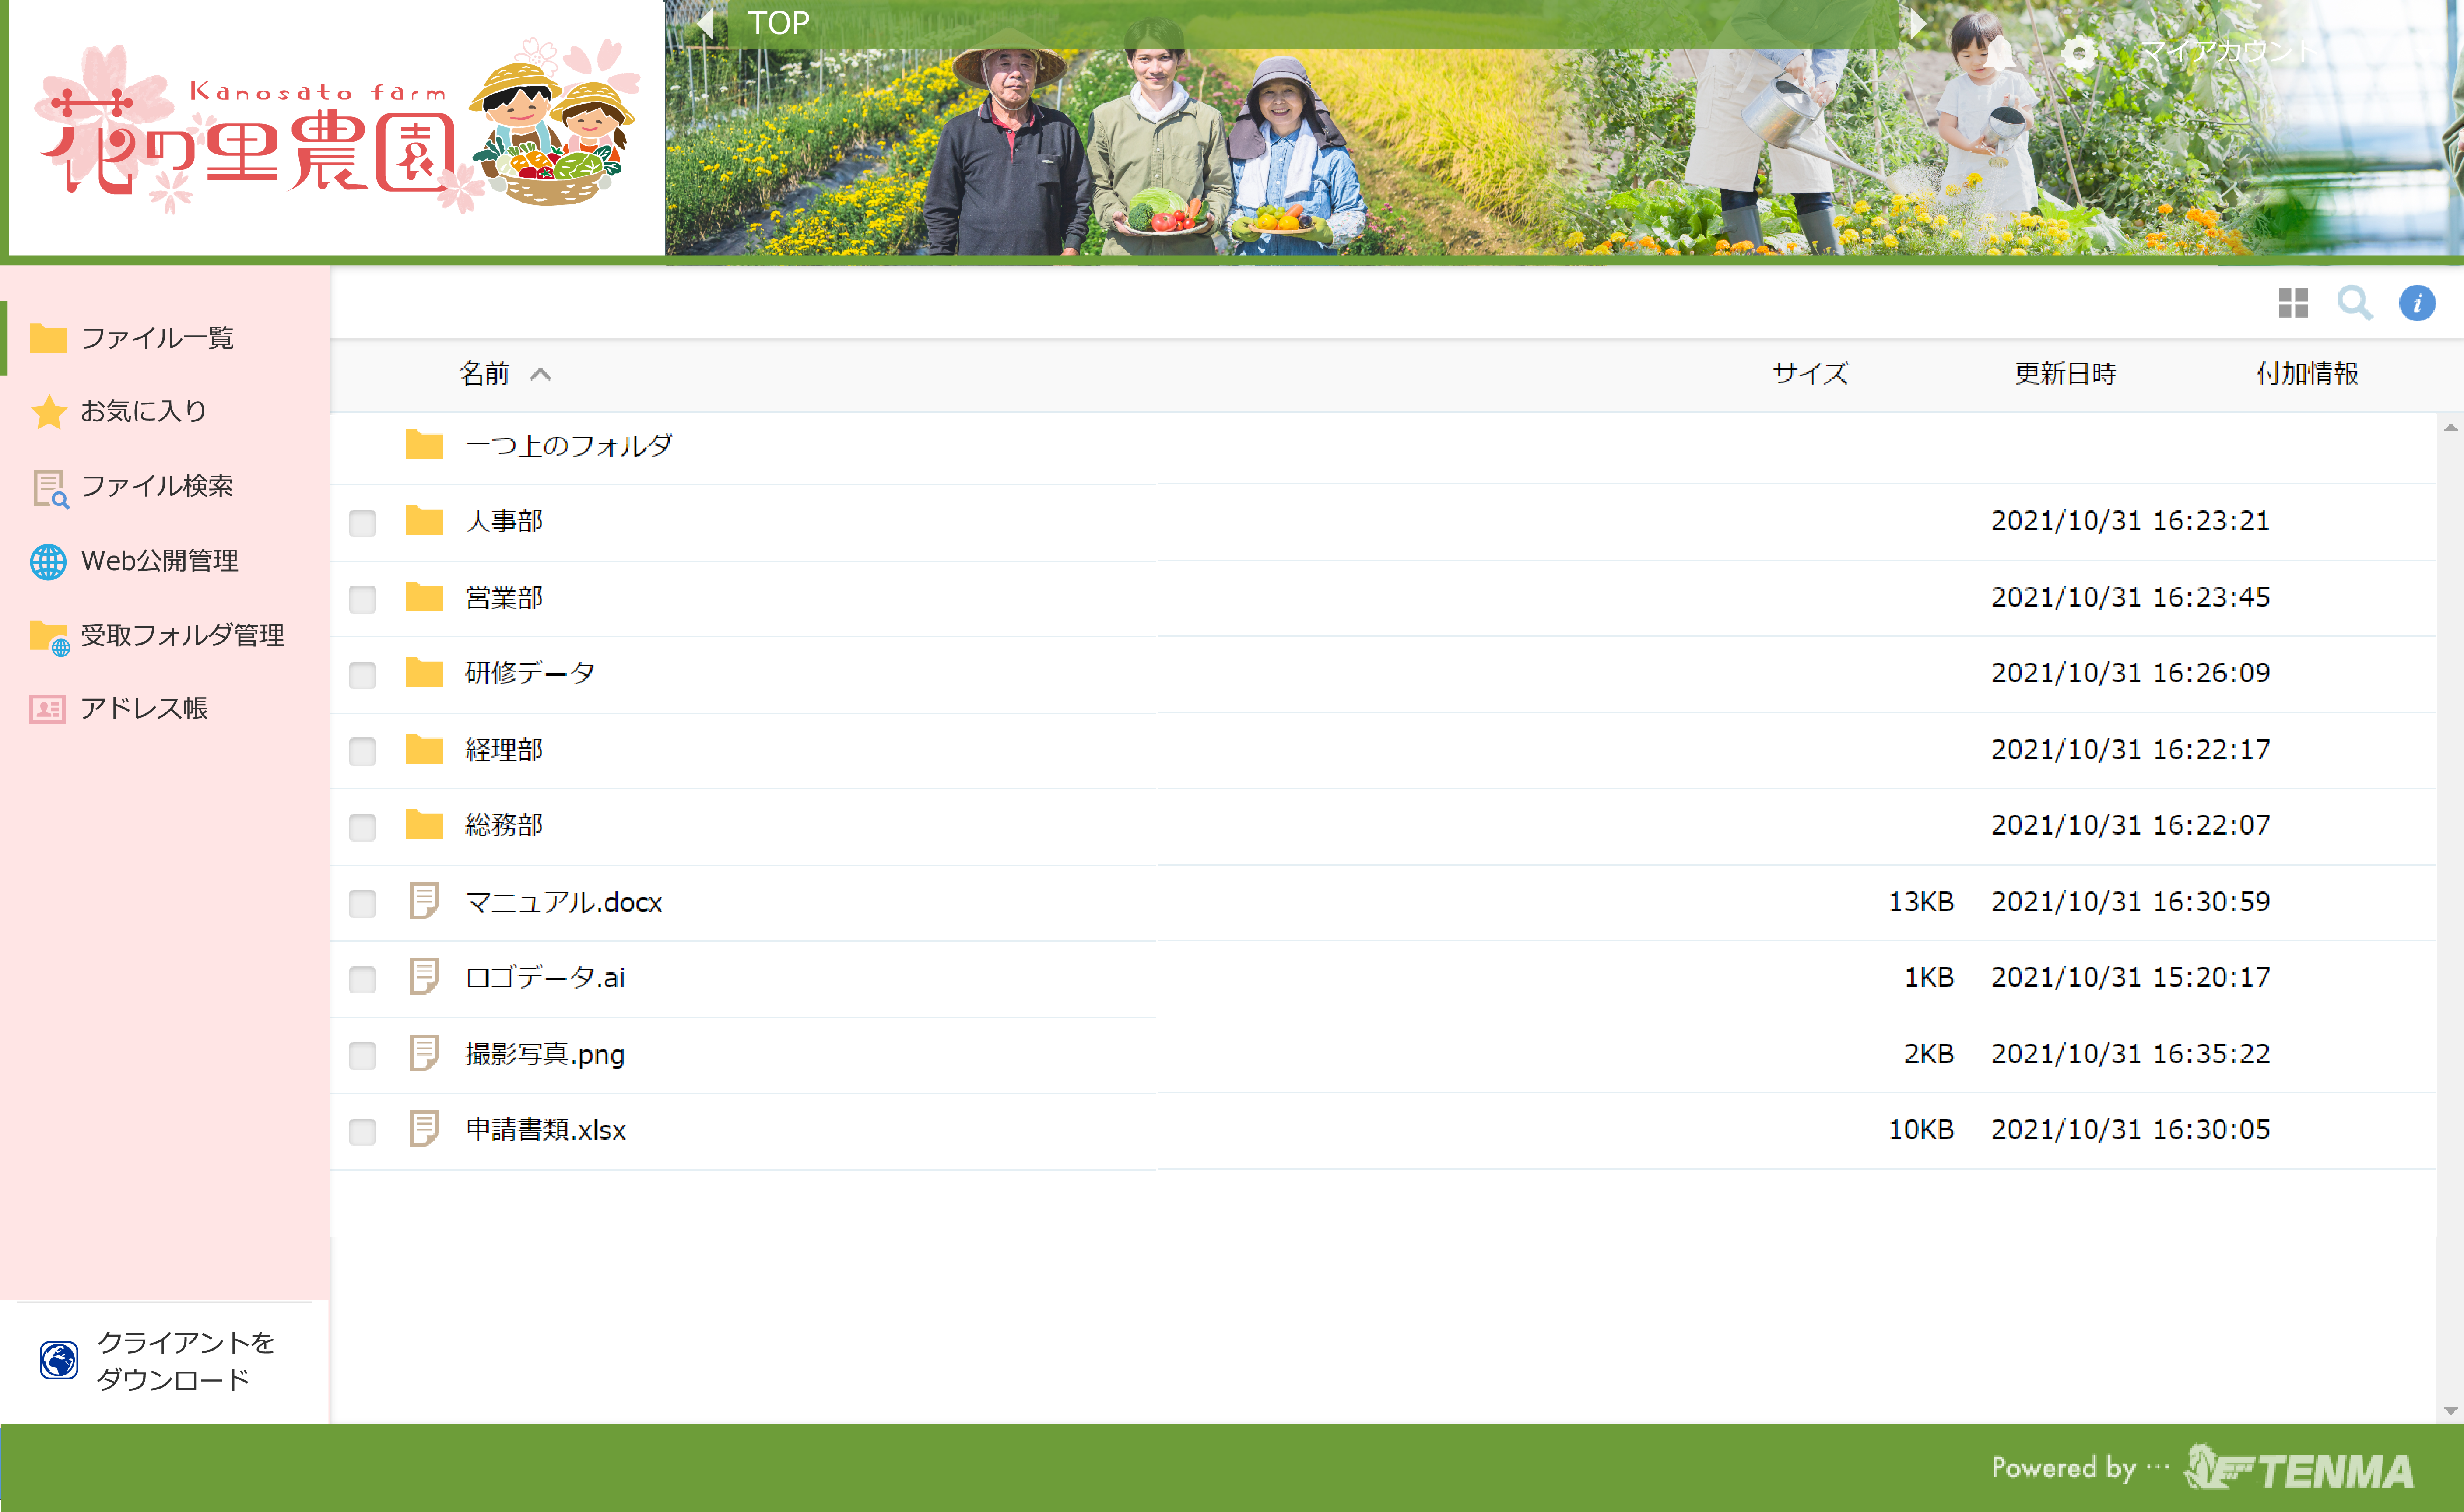Open the 研修データ folder name
The image size is (2464, 1512).
point(530,673)
